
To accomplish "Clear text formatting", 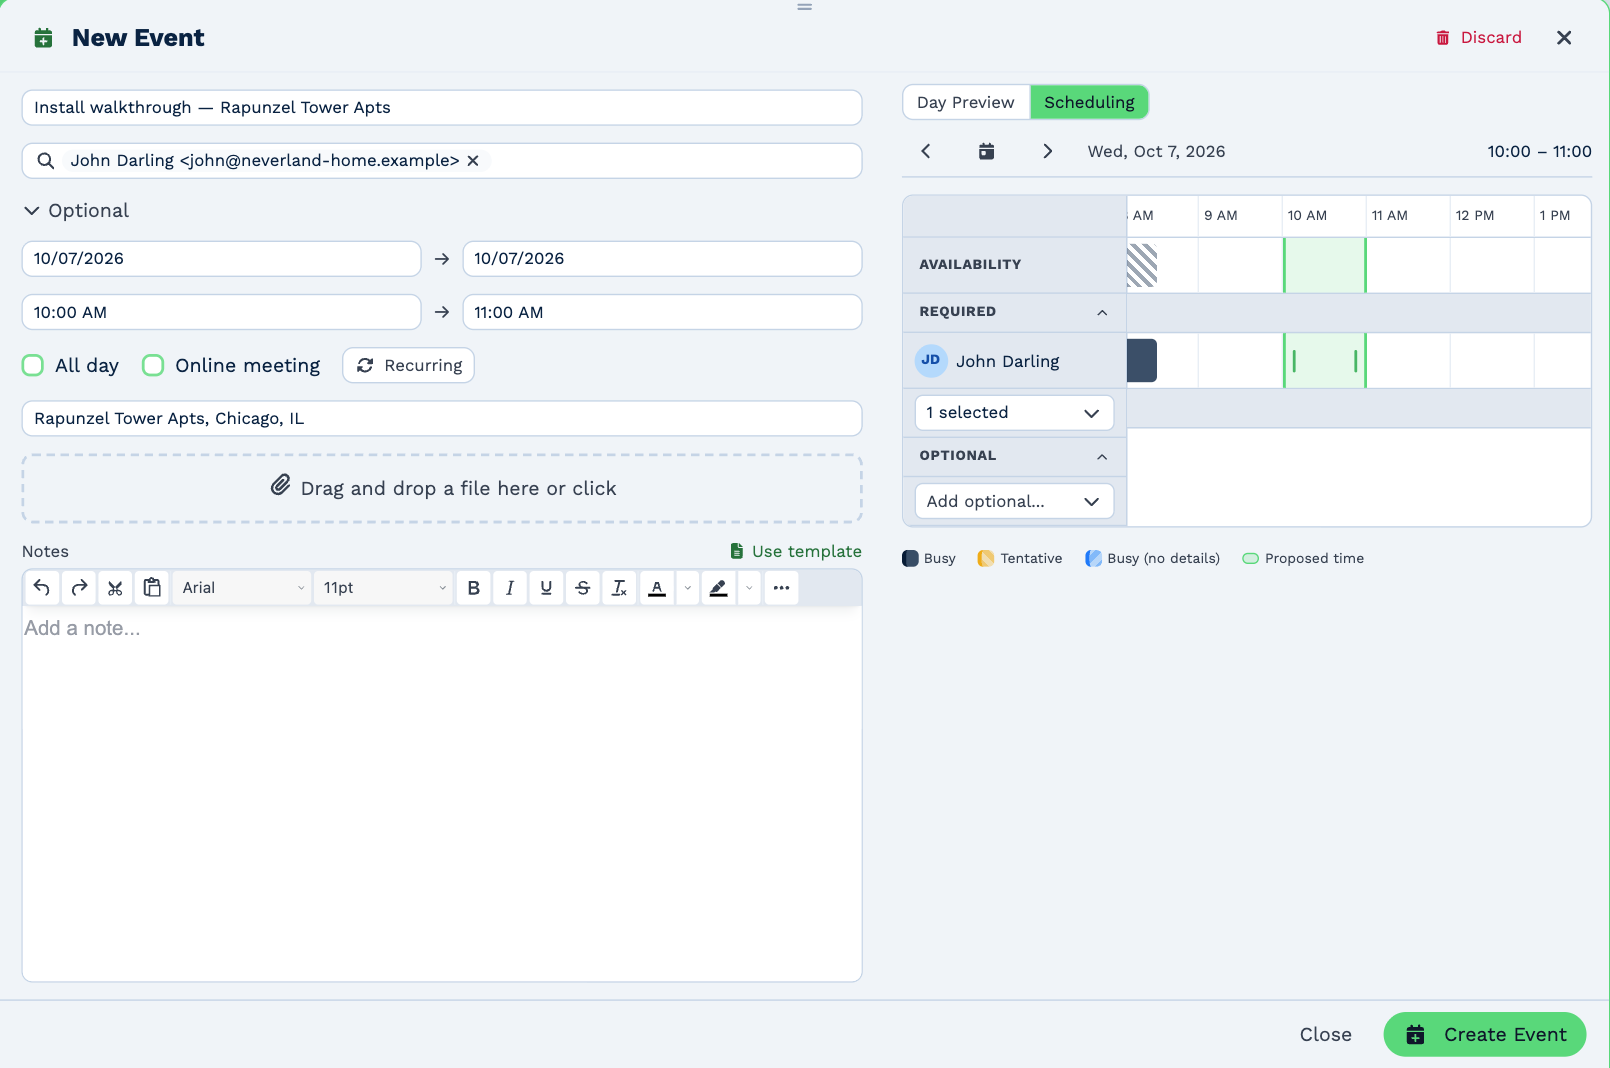I will click(x=619, y=588).
